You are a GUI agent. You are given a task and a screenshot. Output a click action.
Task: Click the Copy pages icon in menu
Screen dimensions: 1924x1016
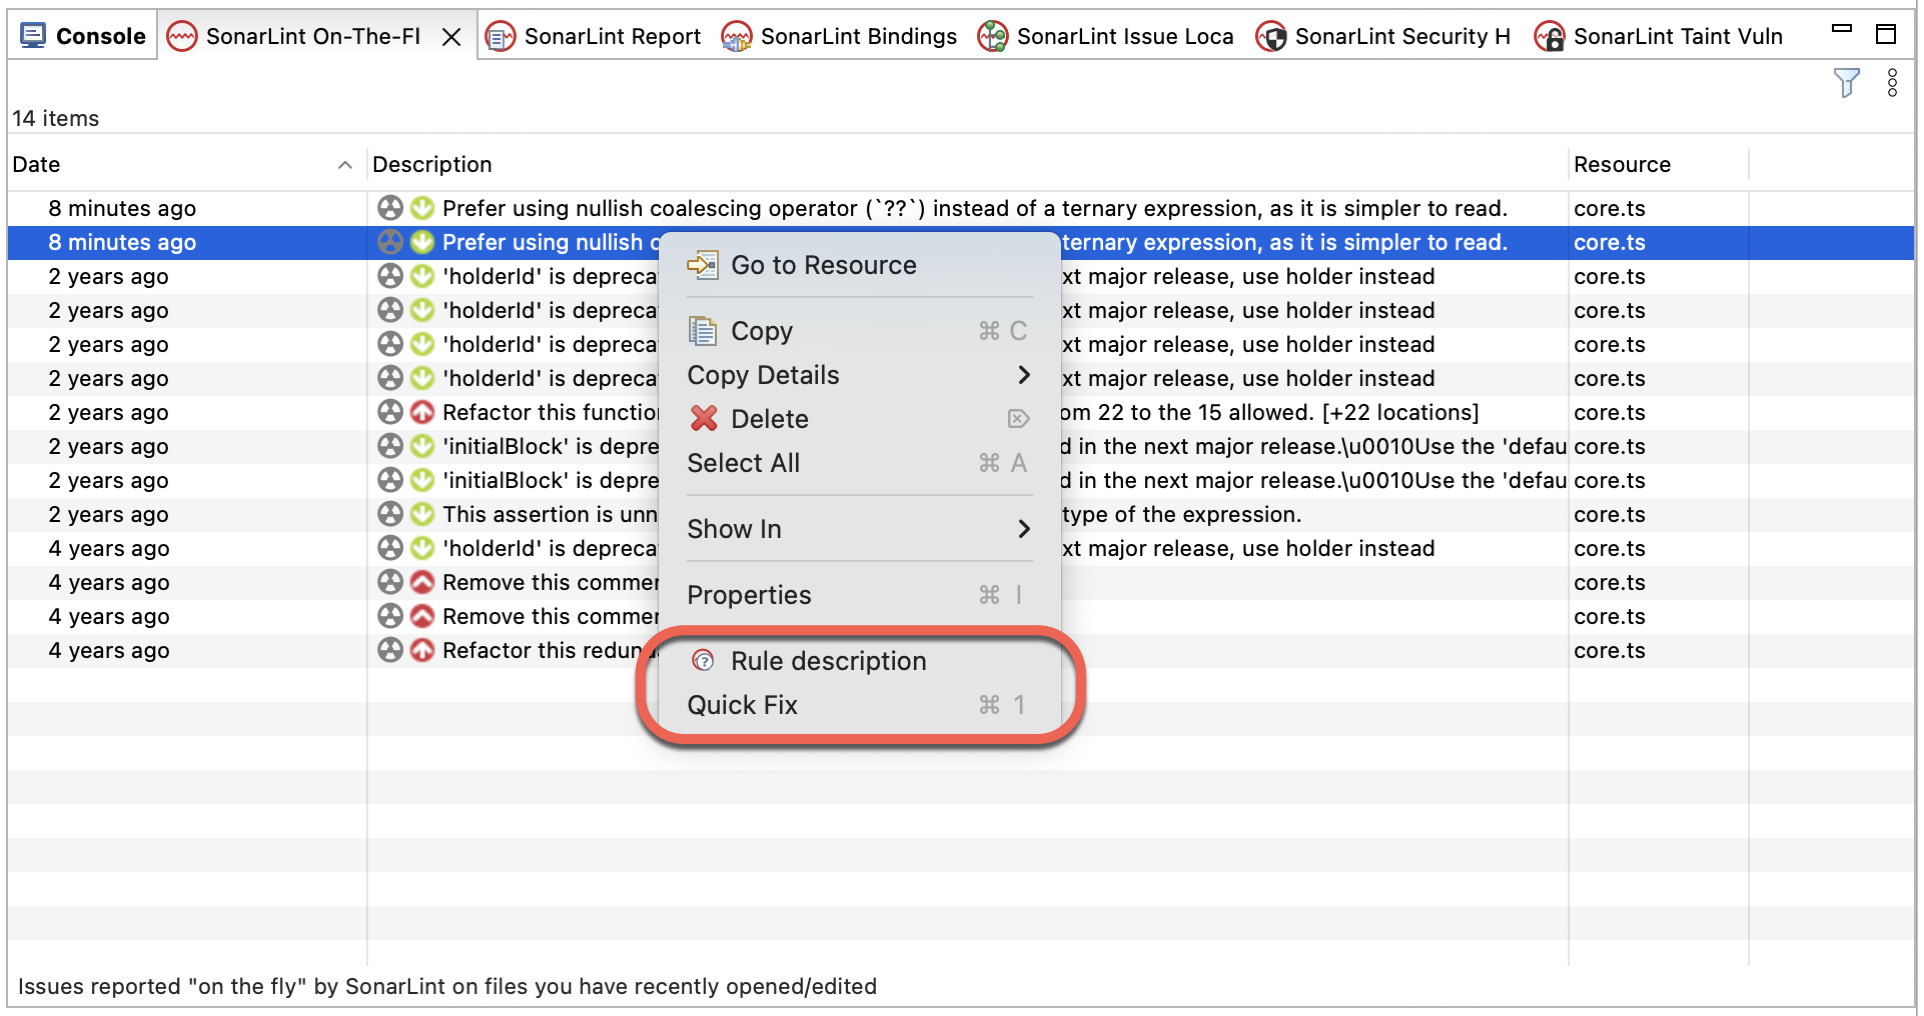pyautogui.click(x=703, y=331)
